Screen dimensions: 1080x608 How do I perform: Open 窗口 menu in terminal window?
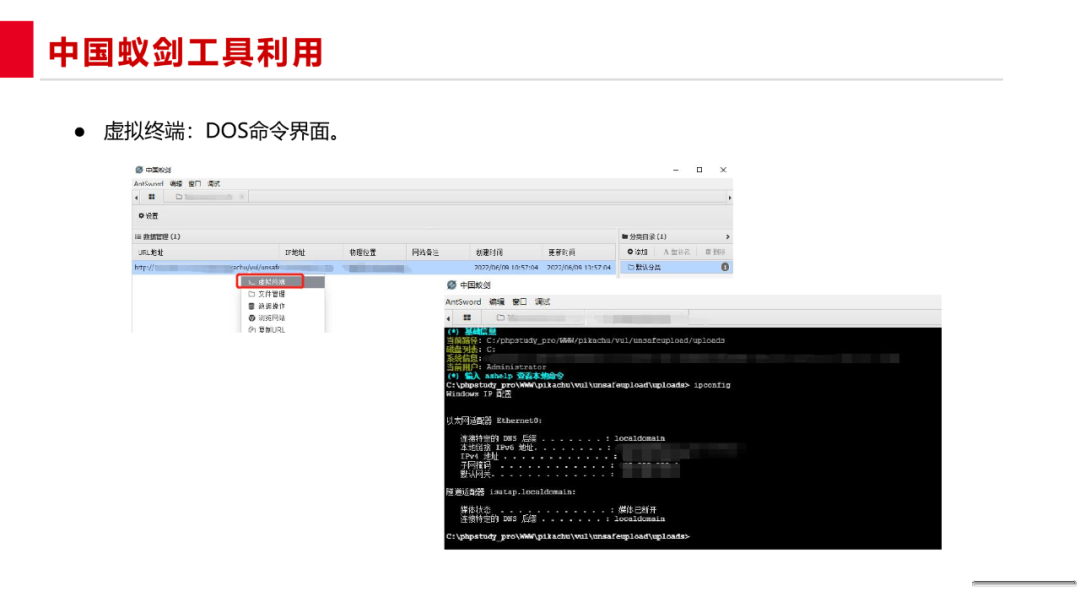[519, 302]
